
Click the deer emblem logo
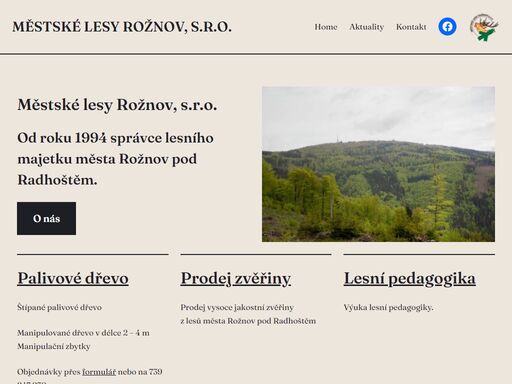click(484, 27)
